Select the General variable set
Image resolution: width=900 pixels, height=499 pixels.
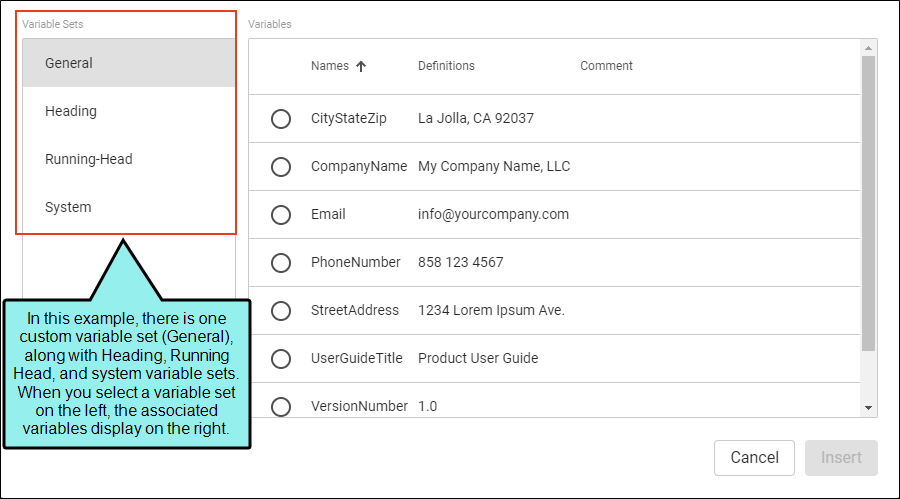pos(69,63)
